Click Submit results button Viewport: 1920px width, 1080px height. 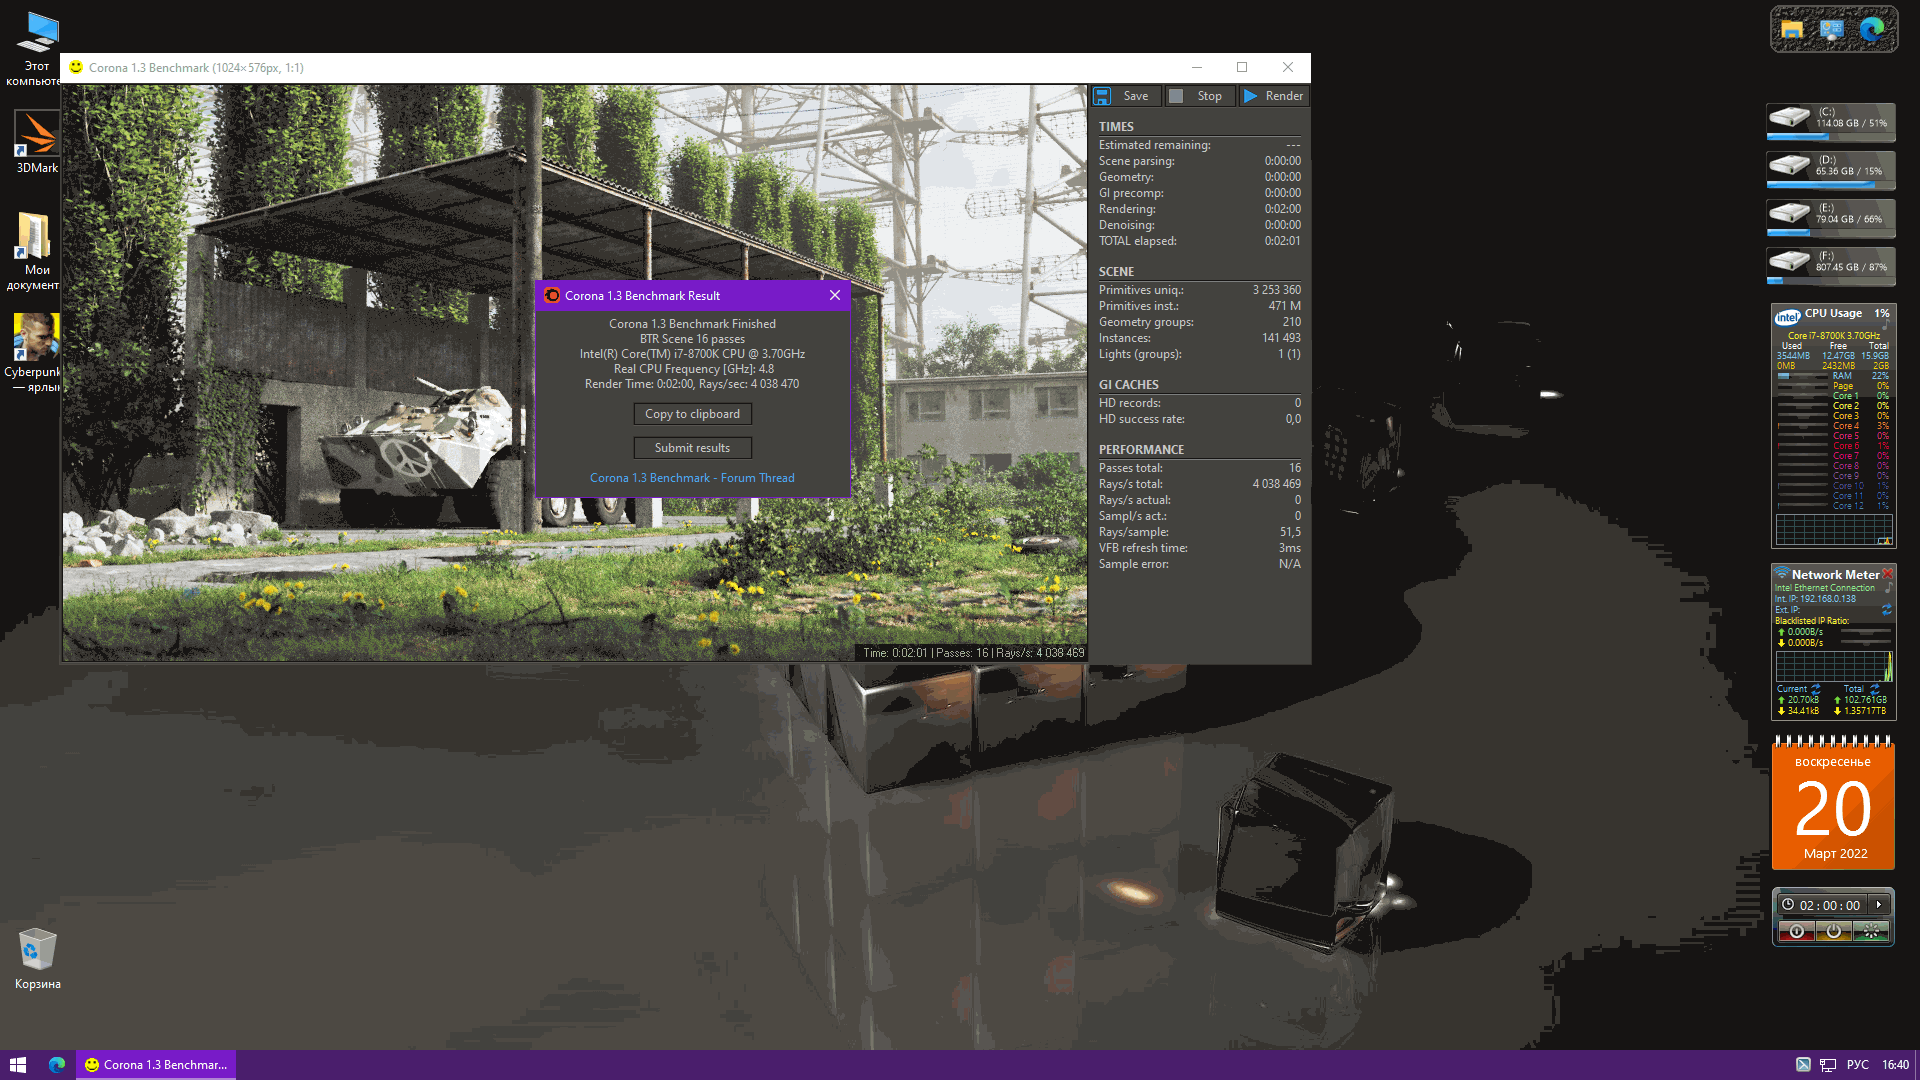(692, 448)
